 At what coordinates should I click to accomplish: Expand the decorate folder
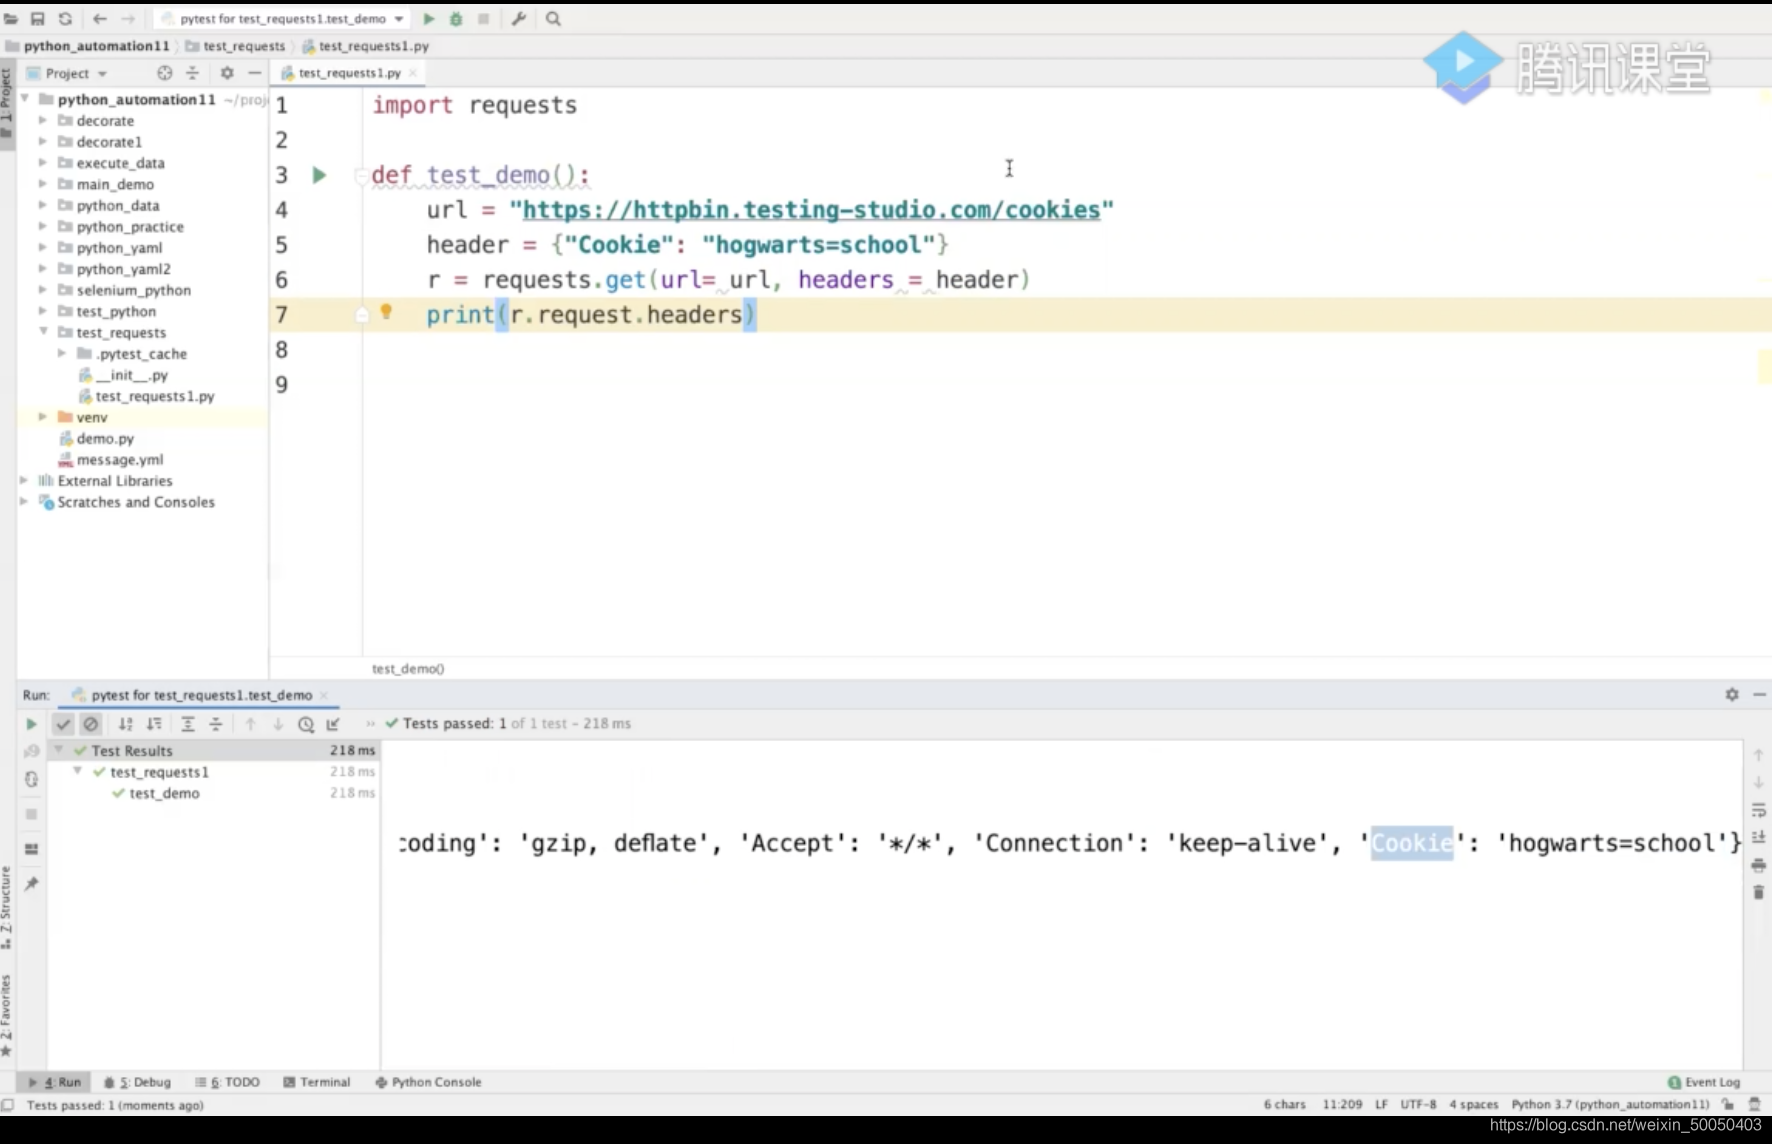click(42, 120)
